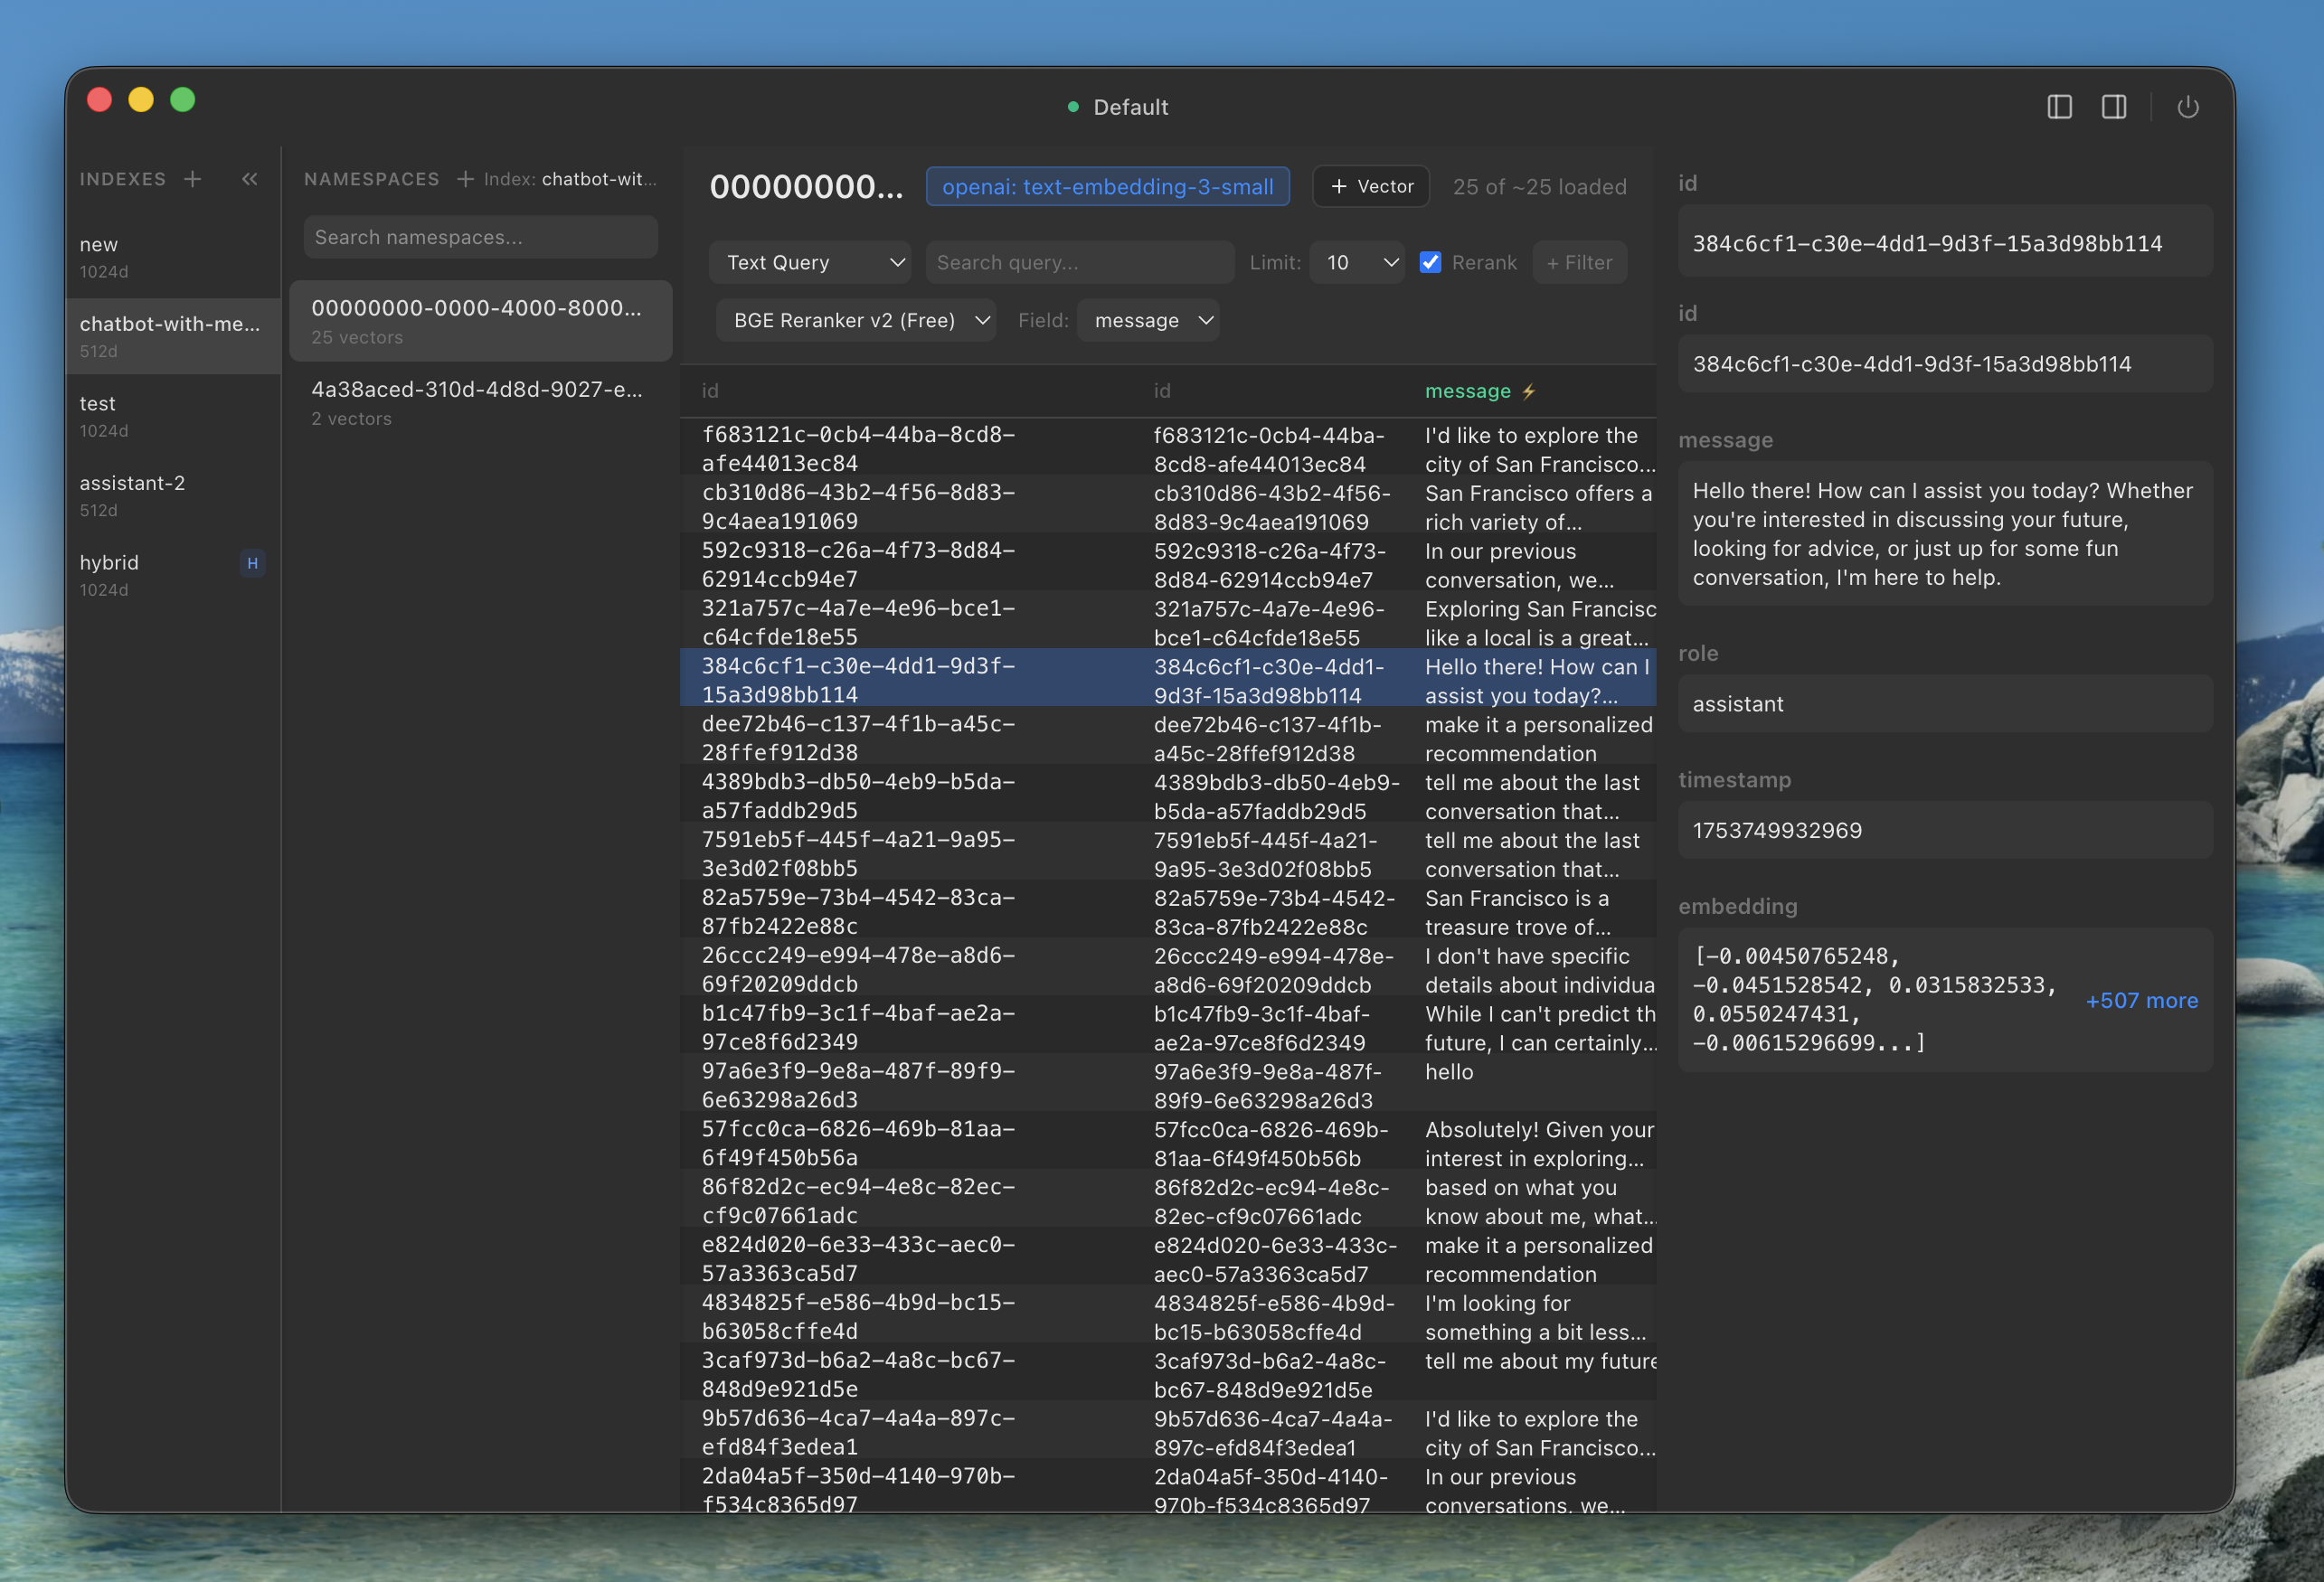The height and width of the screenshot is (1582, 2324).
Task: Open the Text Query mode dropdown
Action: pos(810,262)
